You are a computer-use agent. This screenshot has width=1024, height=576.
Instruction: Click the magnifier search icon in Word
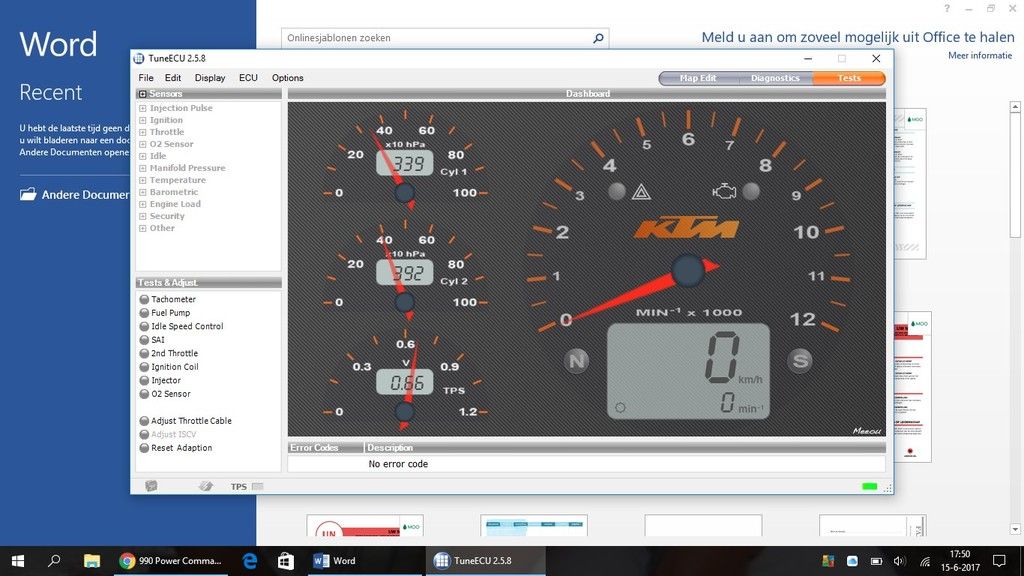click(598, 38)
